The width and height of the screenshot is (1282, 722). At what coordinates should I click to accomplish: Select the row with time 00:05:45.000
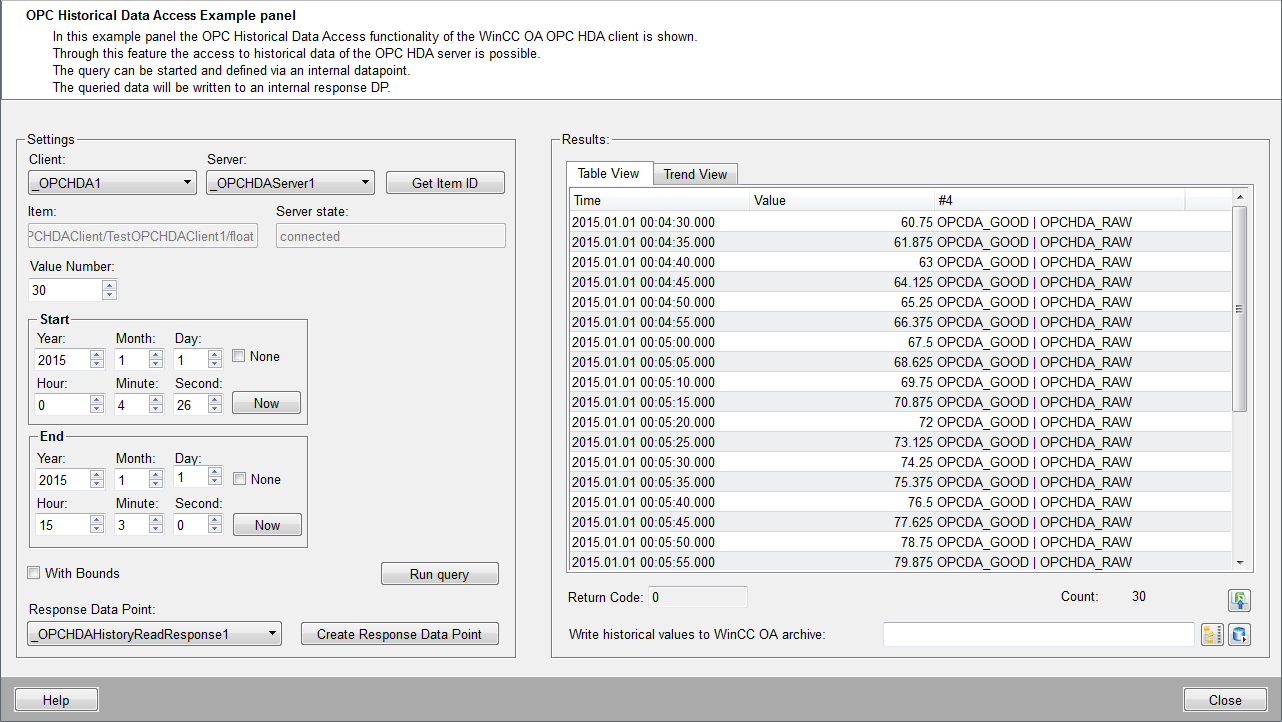[x=900, y=522]
